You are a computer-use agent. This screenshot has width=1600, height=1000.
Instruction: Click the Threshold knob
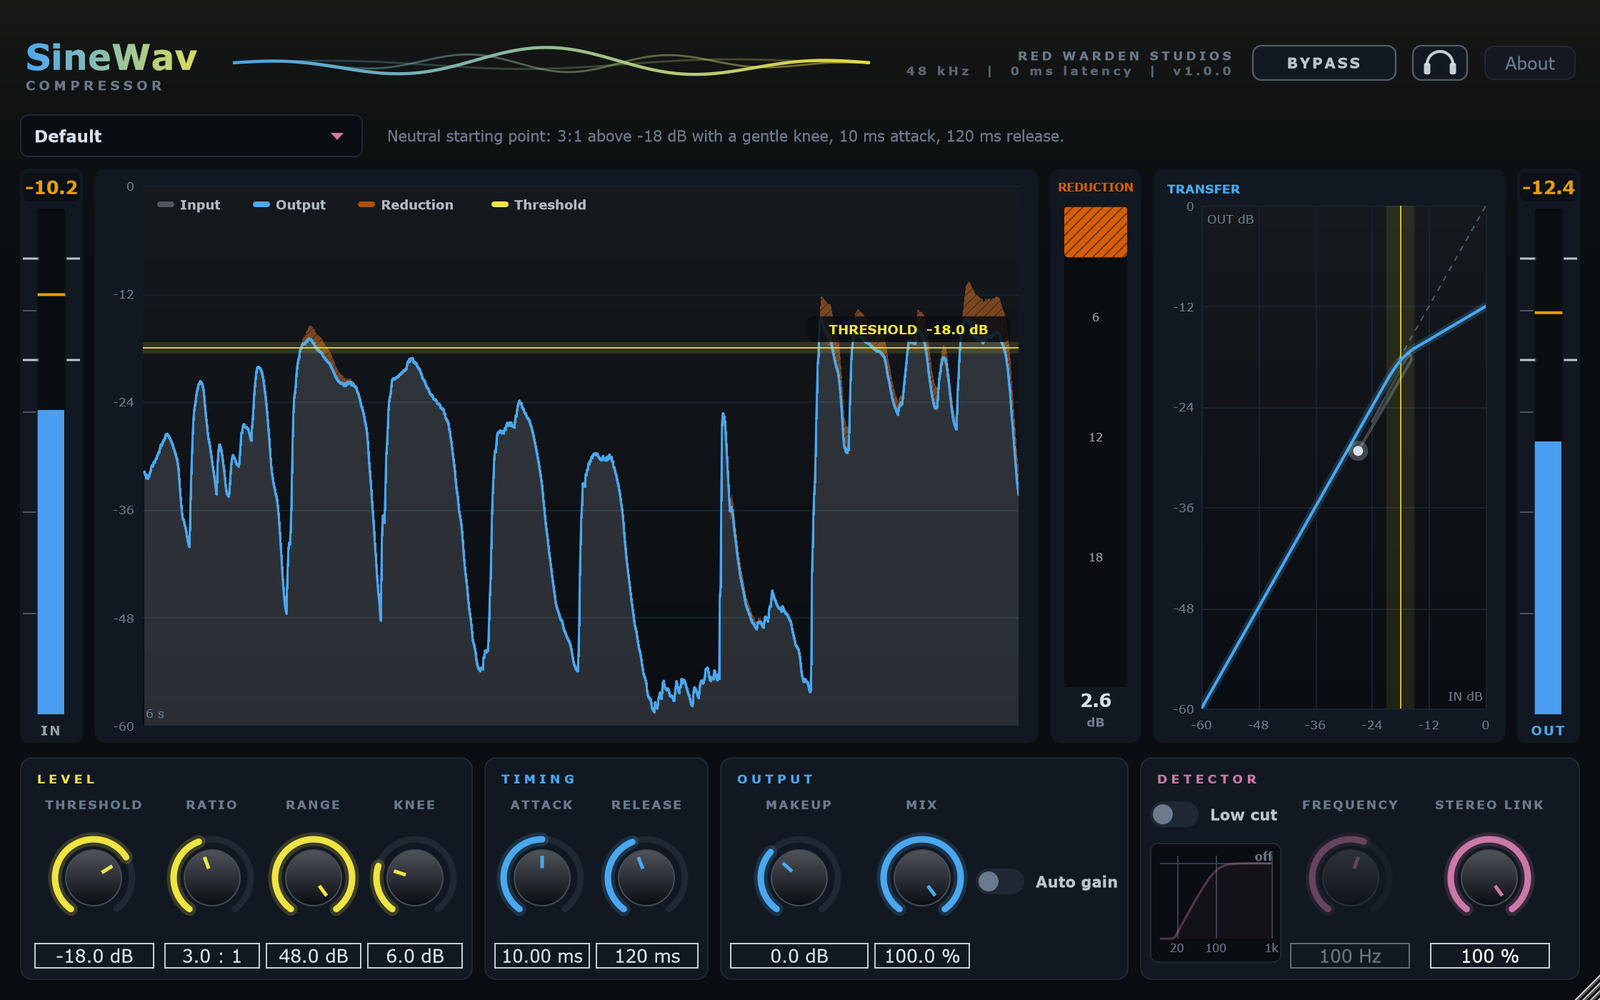point(93,877)
